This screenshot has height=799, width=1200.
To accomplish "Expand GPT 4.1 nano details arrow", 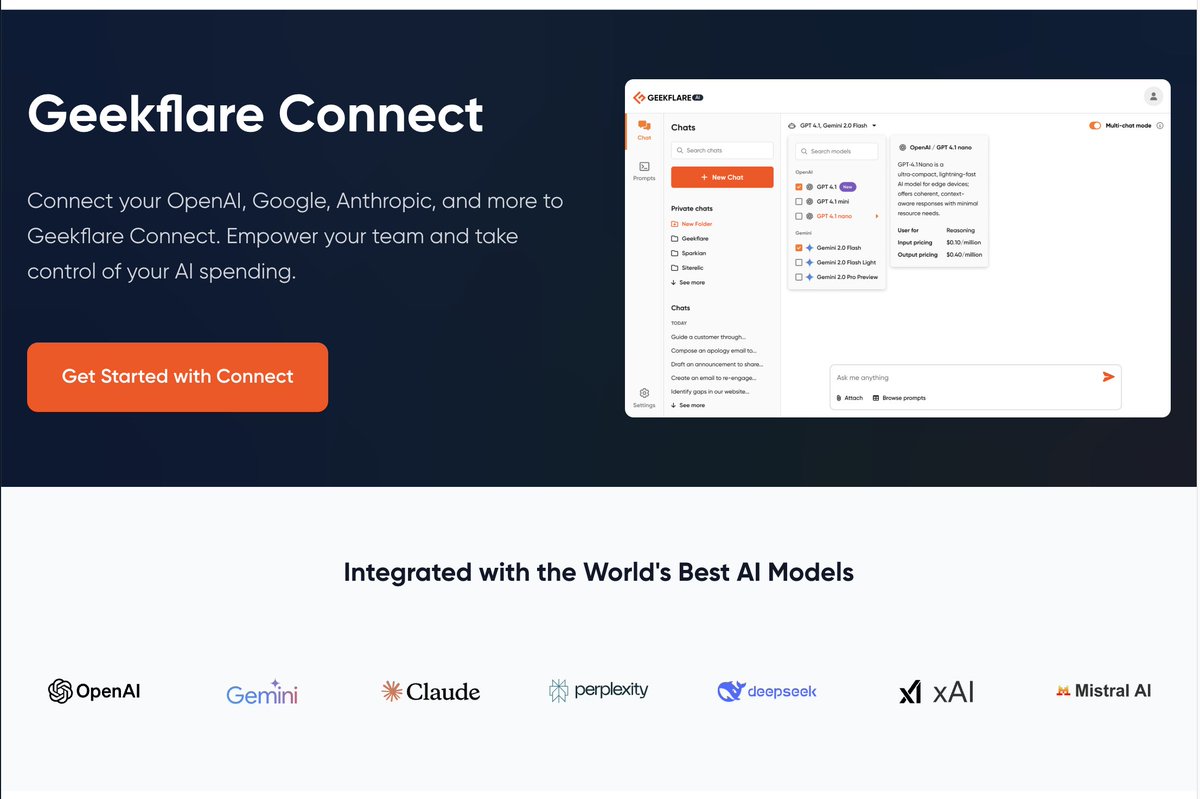I will pos(877,216).
